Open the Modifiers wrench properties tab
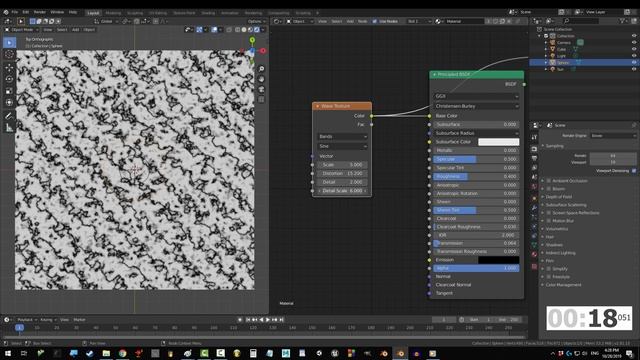This screenshot has width=640, height=360. pos(534,208)
